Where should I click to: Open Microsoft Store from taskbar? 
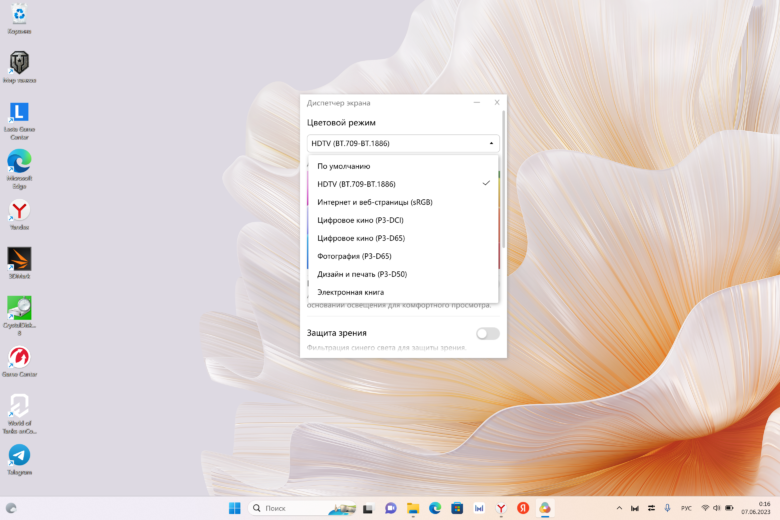point(457,508)
